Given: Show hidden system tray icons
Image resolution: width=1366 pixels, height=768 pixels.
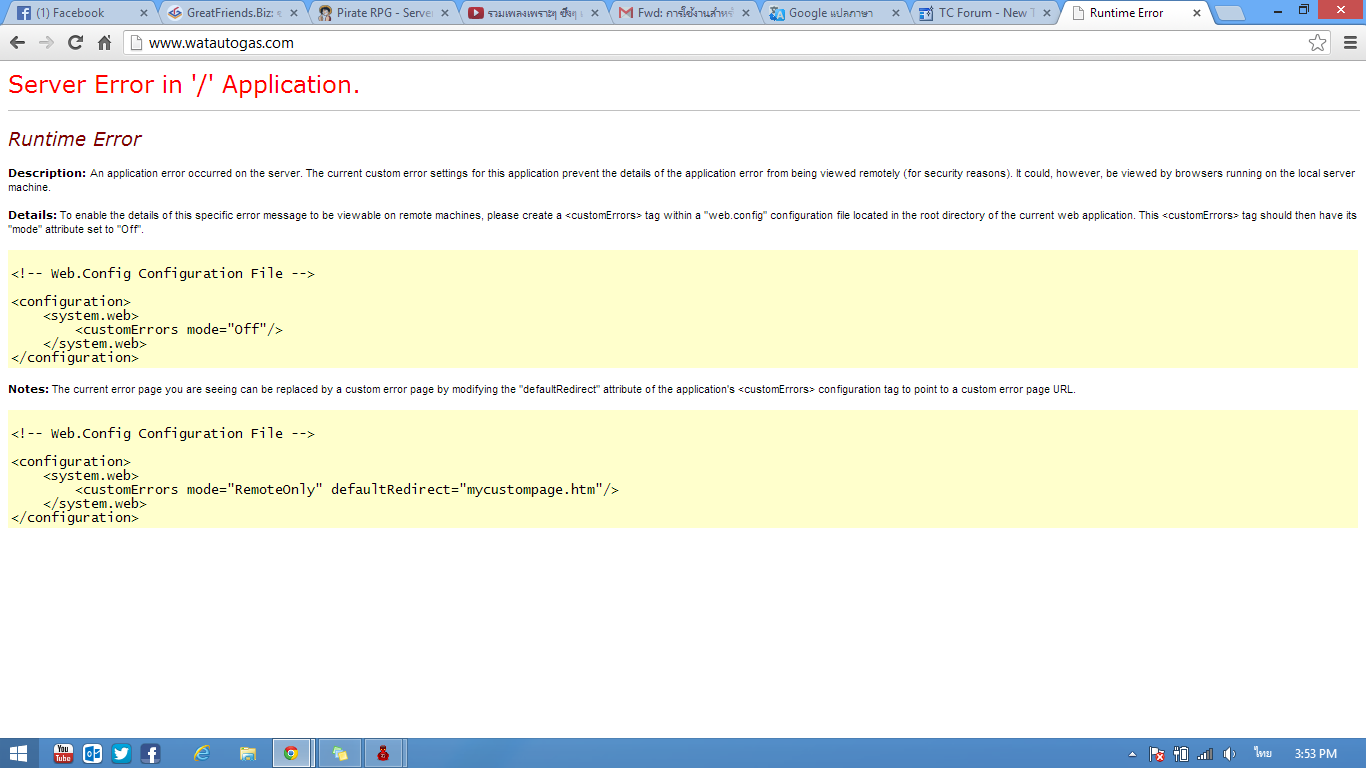Looking at the screenshot, I should click(x=1132, y=754).
